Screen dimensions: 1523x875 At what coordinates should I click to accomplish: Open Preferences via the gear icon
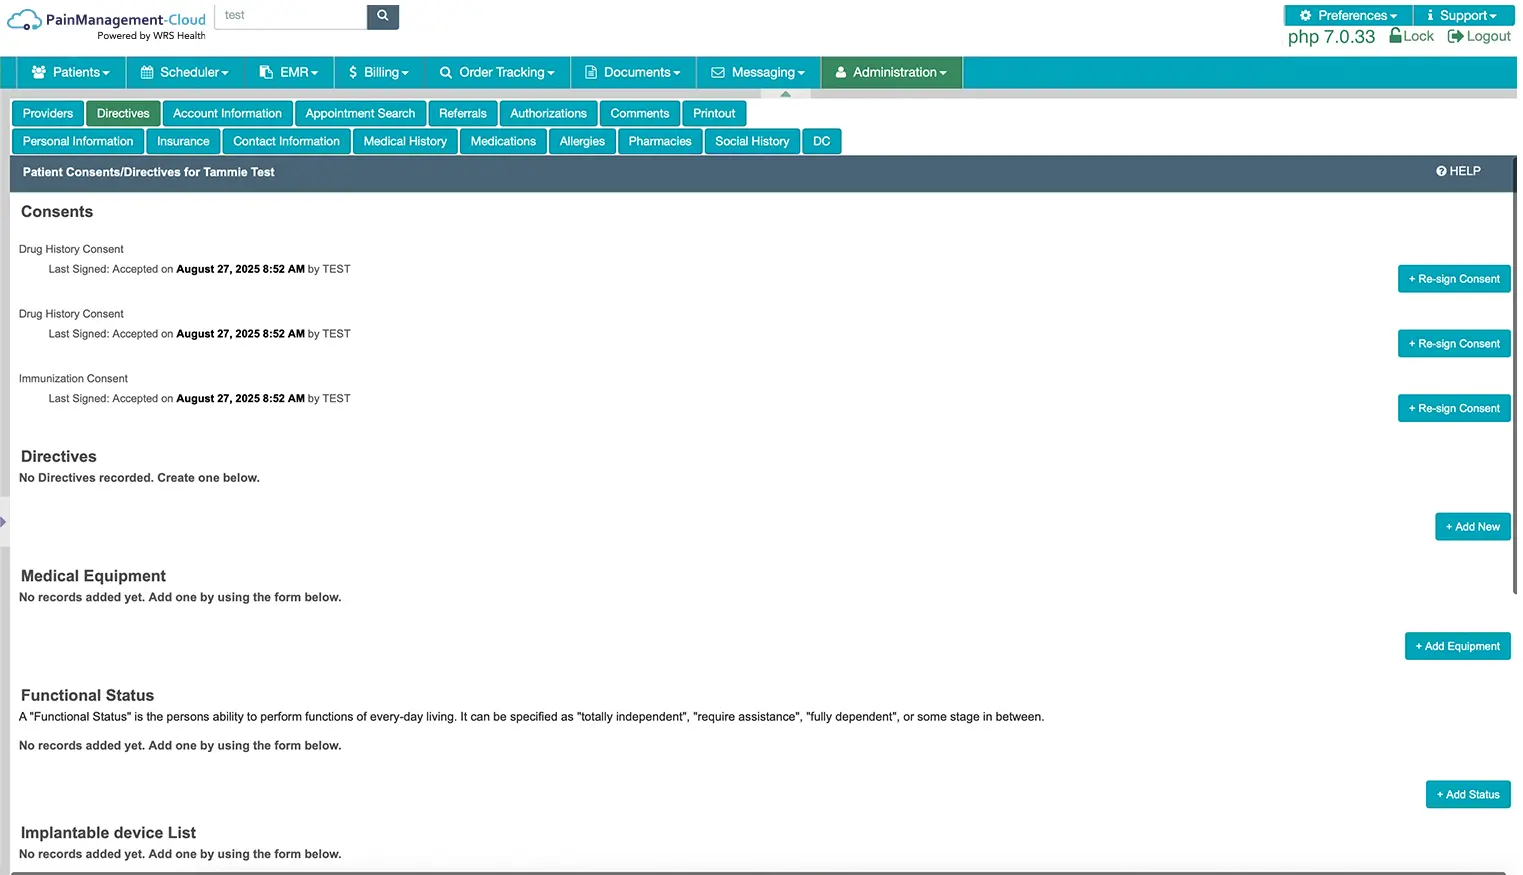click(x=1309, y=15)
